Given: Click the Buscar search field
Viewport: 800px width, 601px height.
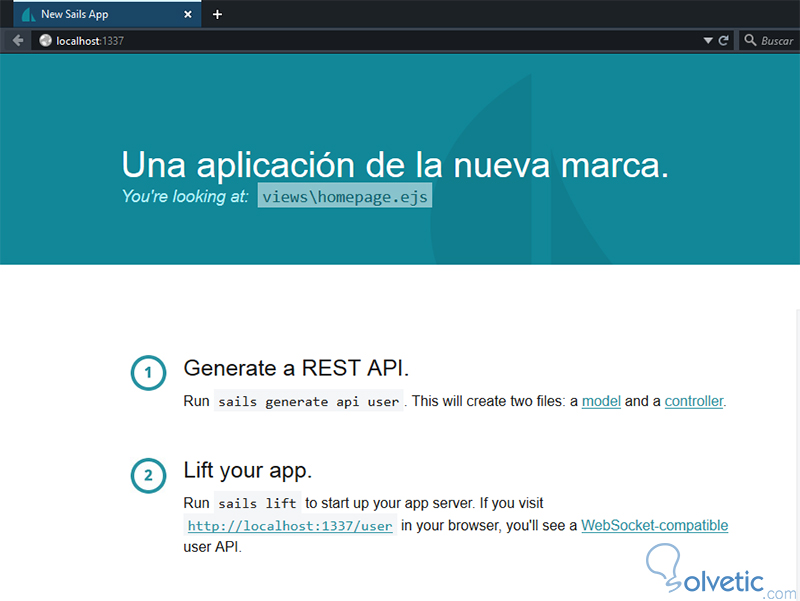Looking at the screenshot, I should point(769,41).
